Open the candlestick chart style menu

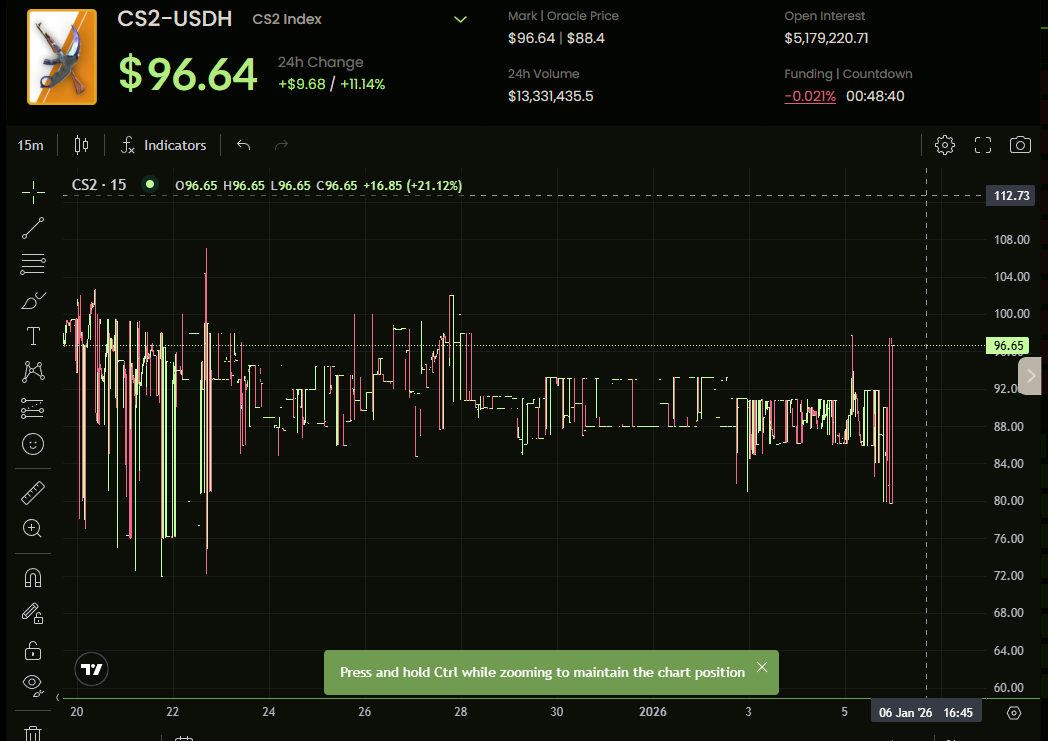(x=81, y=145)
